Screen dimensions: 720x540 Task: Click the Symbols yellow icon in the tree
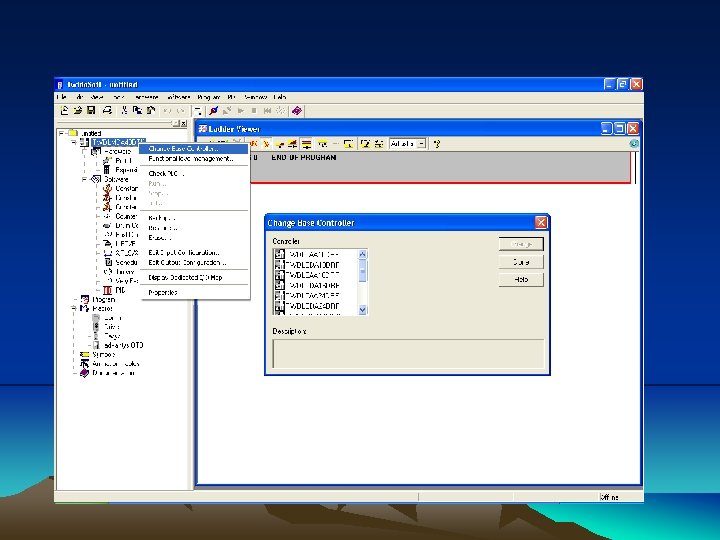tap(85, 354)
